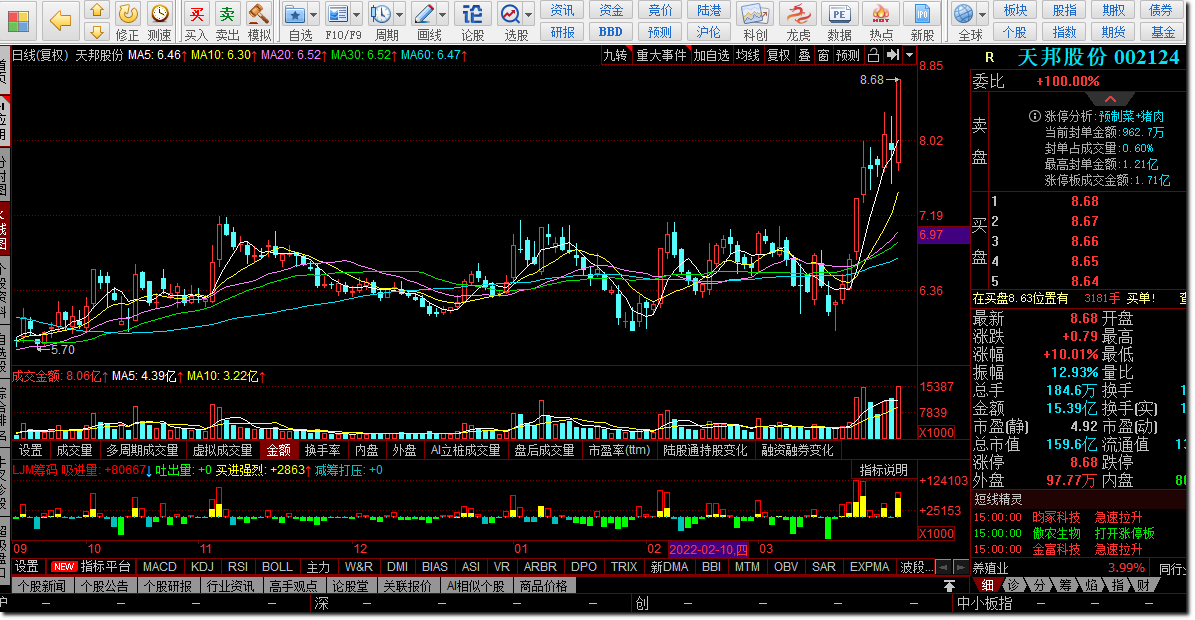Open the 卖出 sell order icon
The height and width of the screenshot is (620, 1195).
point(227,21)
